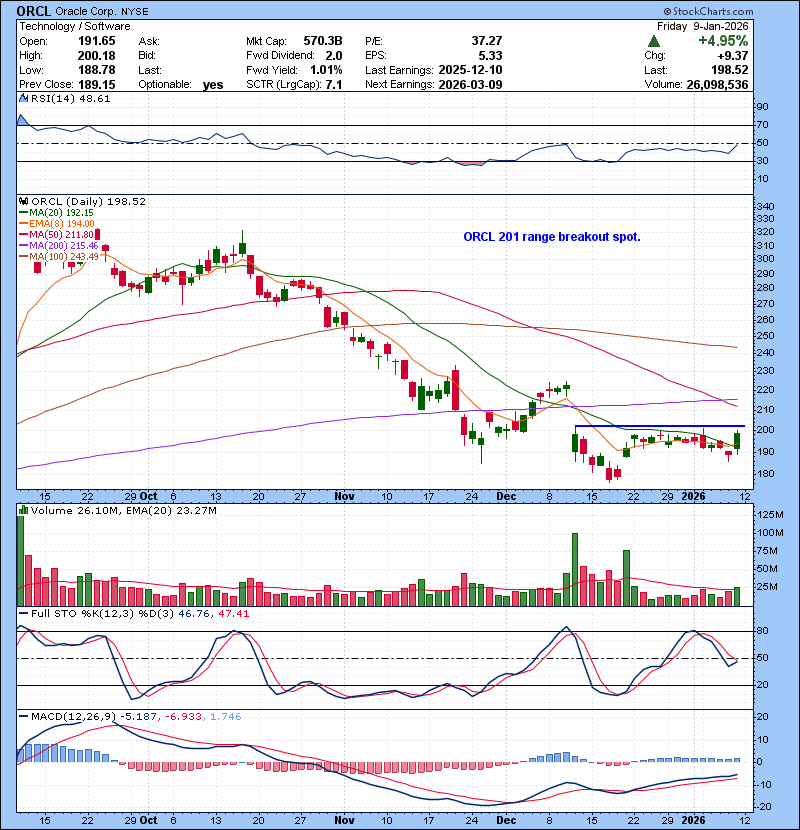Click the RSI(14) 48.61 indicator label
Screen dimensions: 800x830
pyautogui.click(x=70, y=98)
